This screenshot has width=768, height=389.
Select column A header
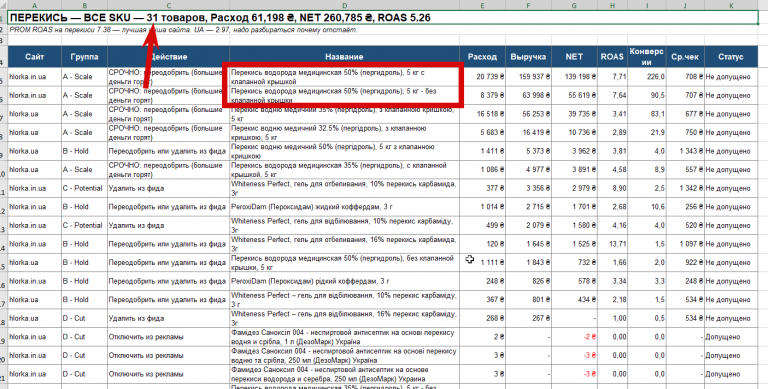35,6
